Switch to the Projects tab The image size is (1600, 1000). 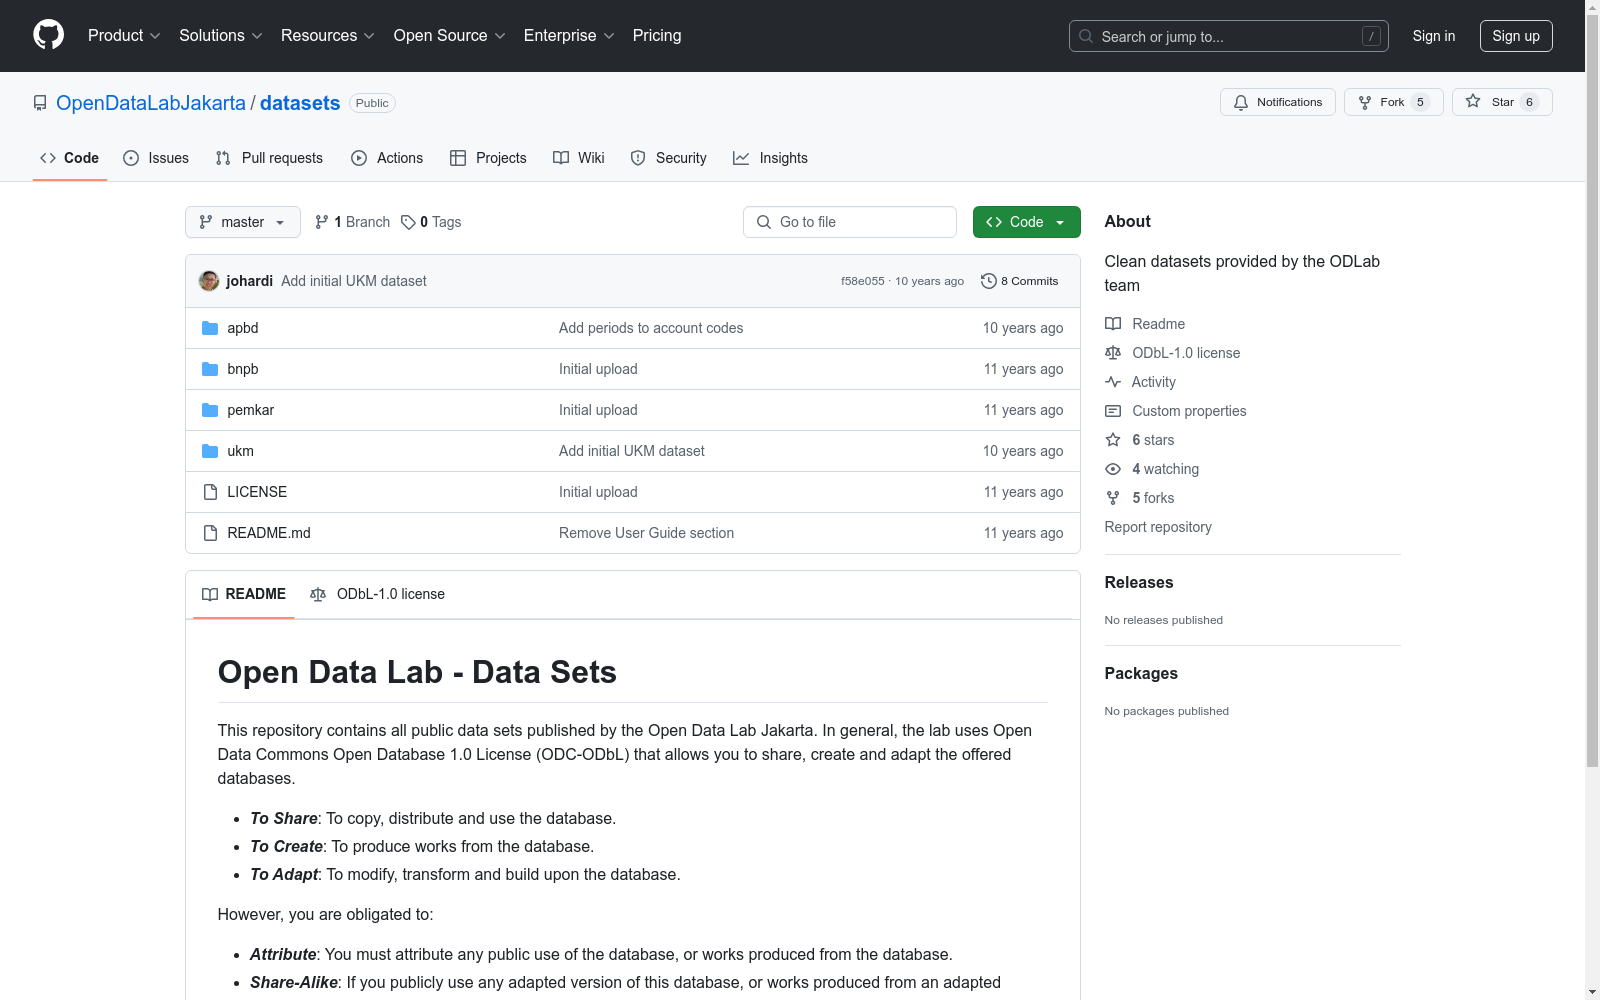pos(488,158)
